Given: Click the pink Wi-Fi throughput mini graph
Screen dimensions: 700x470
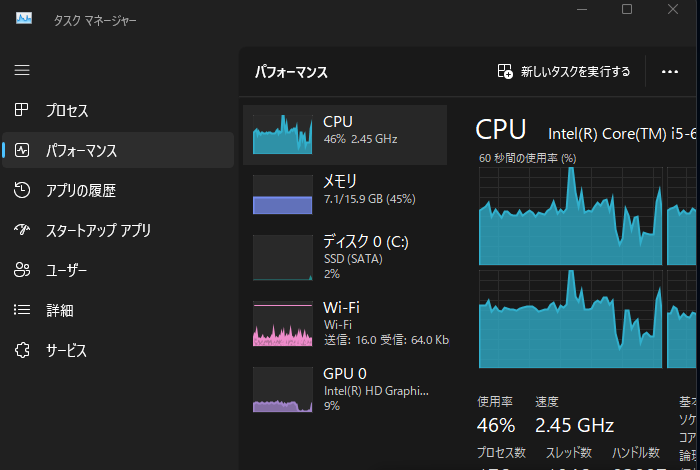Looking at the screenshot, I should coord(282,324).
